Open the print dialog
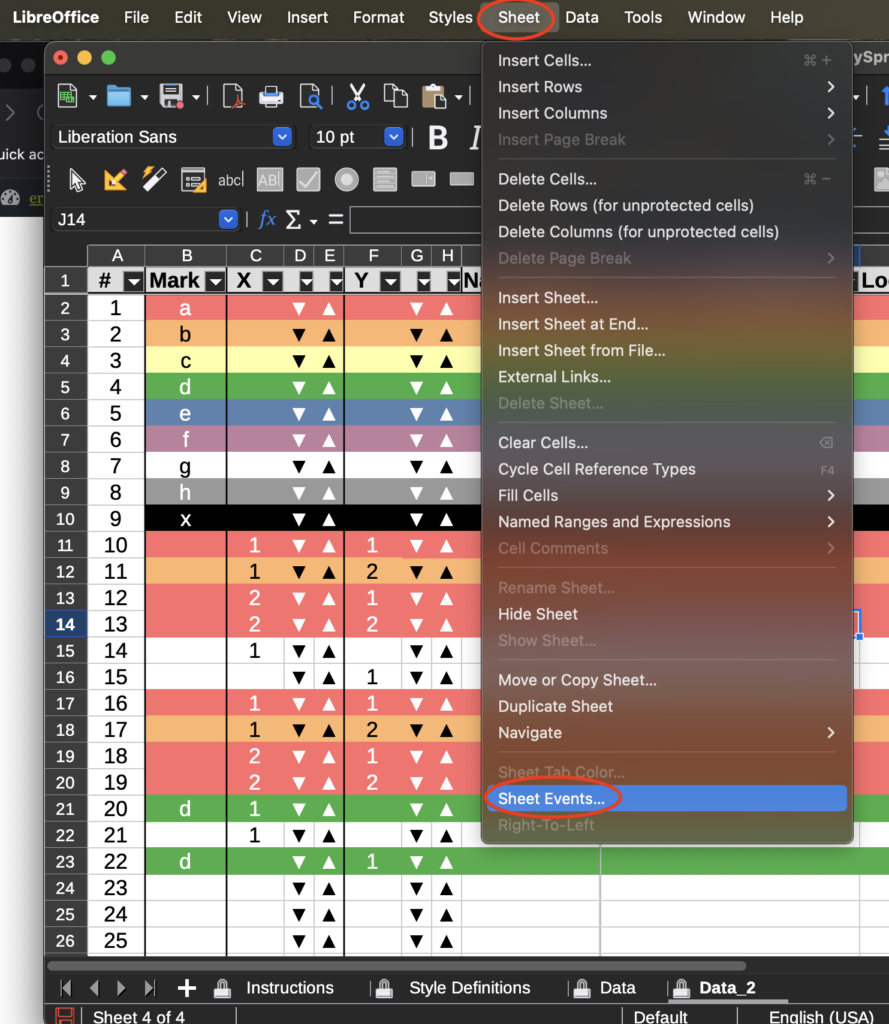The image size is (889, 1024). tap(271, 96)
